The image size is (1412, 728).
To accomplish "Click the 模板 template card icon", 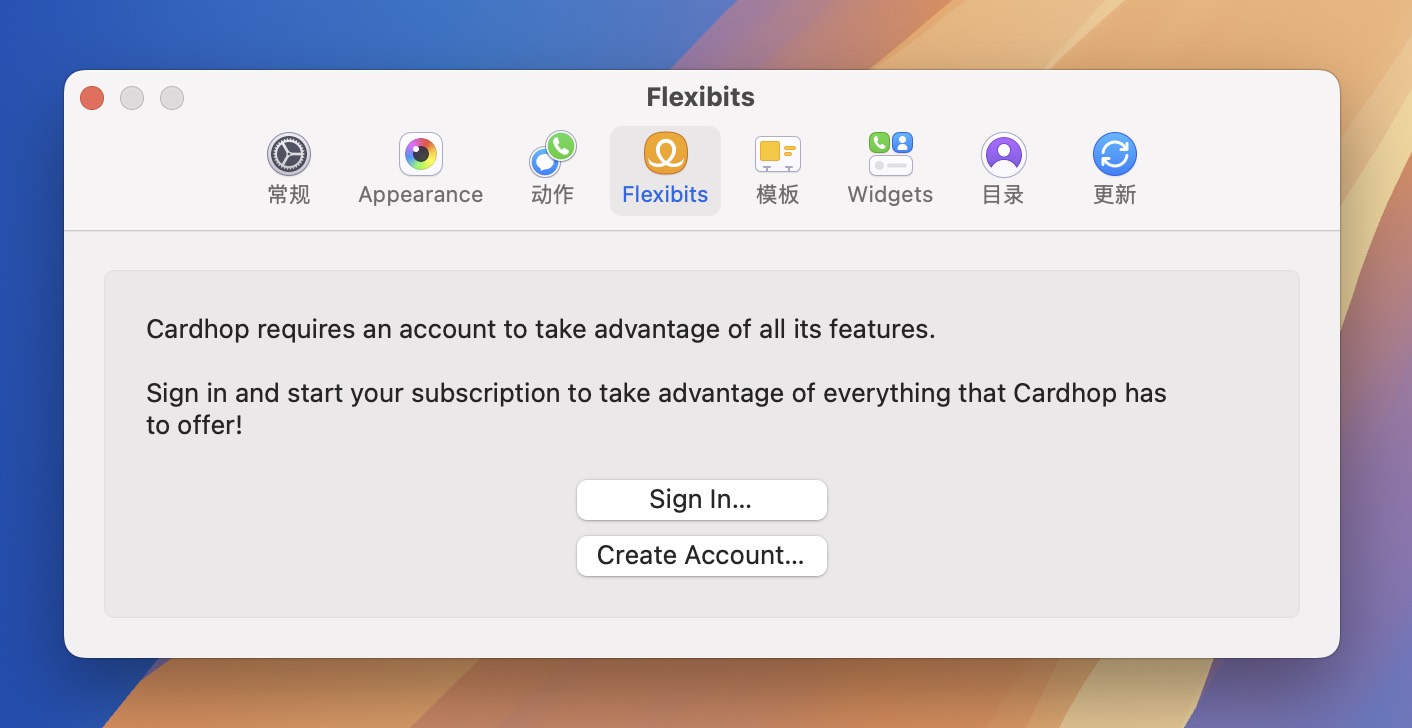I will click(777, 154).
